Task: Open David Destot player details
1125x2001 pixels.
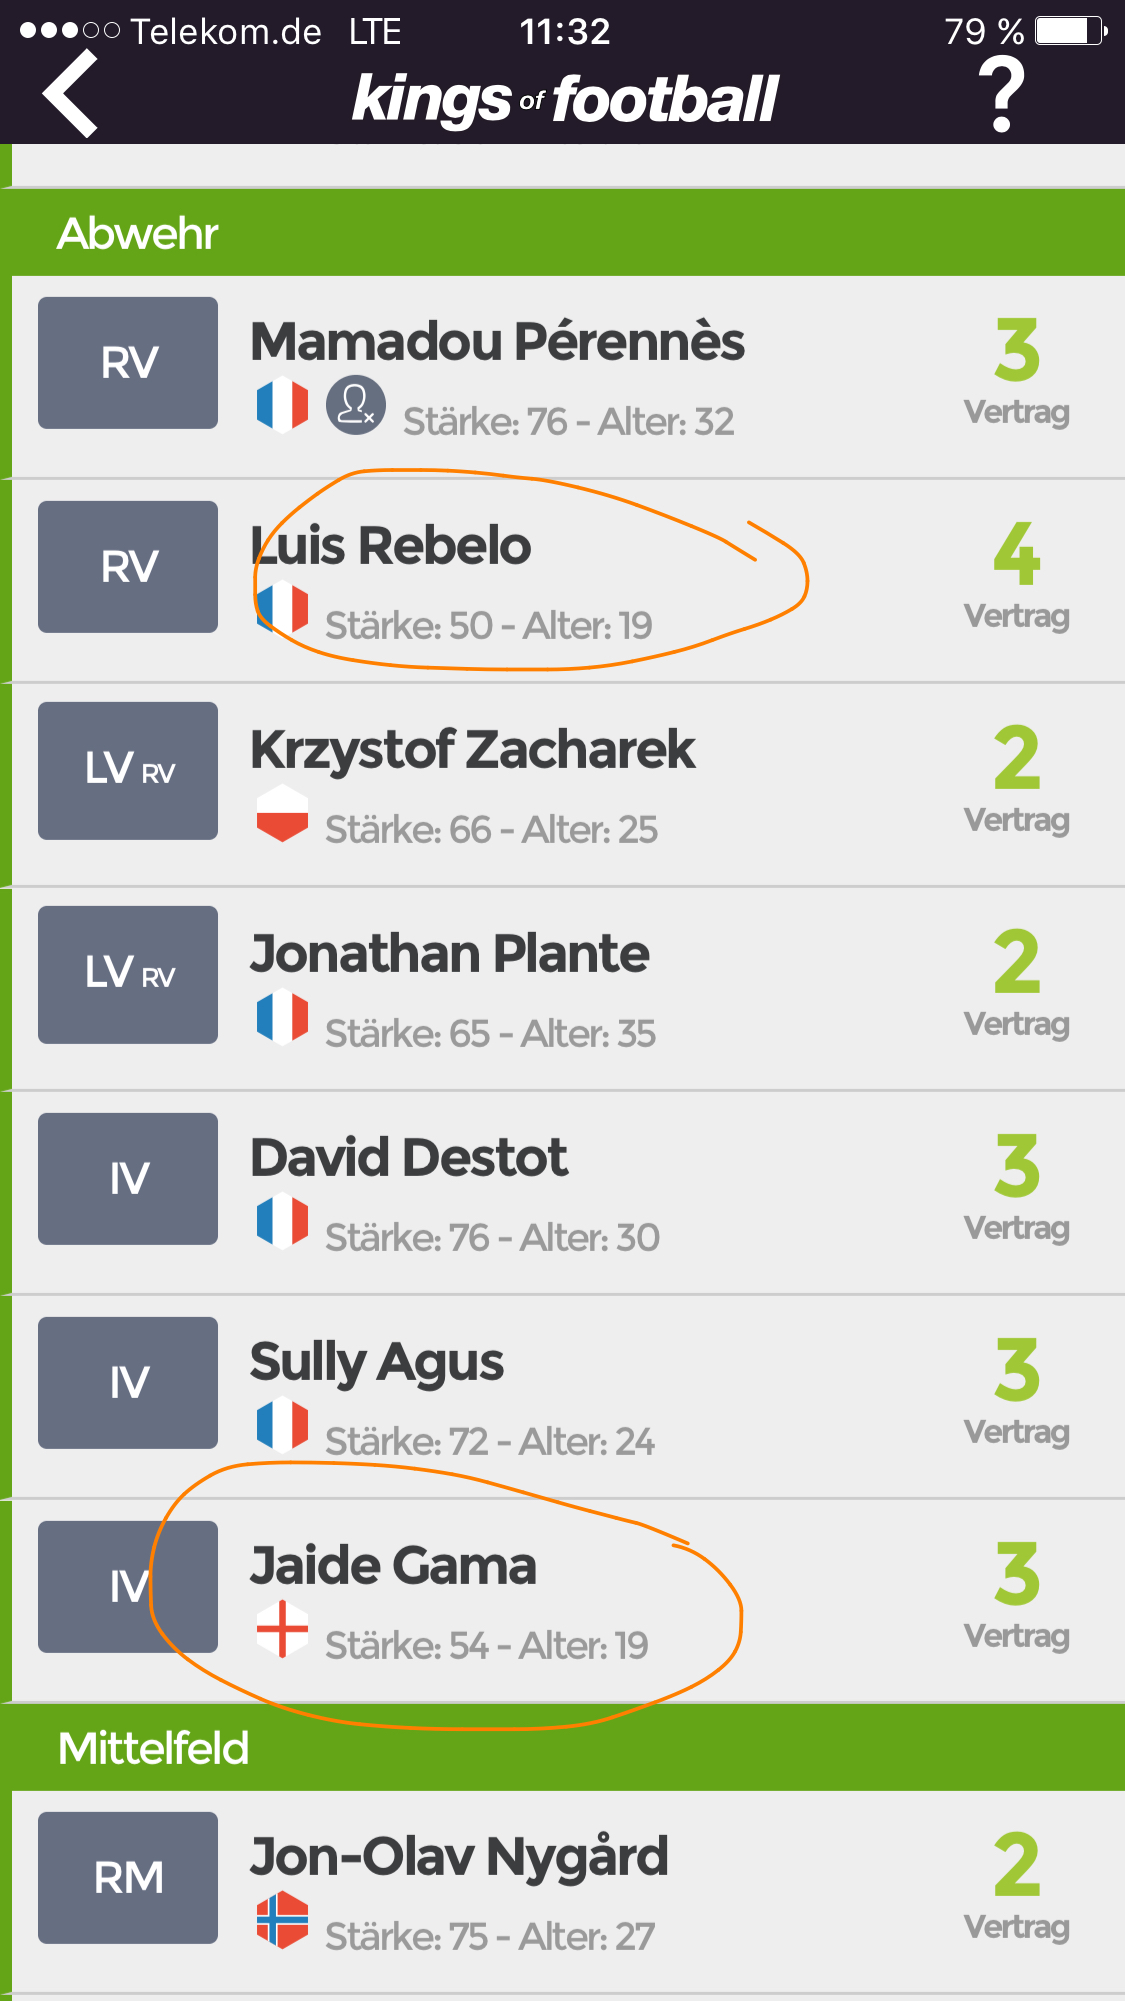Action: point(568,1193)
